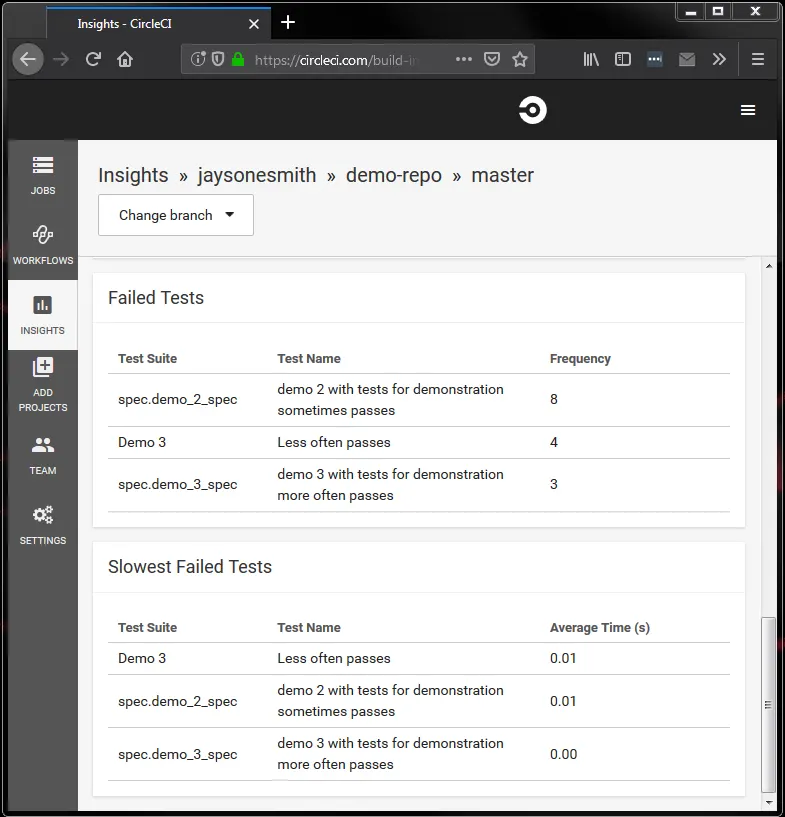Click the Add Projects sidebar icon

pyautogui.click(x=42, y=385)
